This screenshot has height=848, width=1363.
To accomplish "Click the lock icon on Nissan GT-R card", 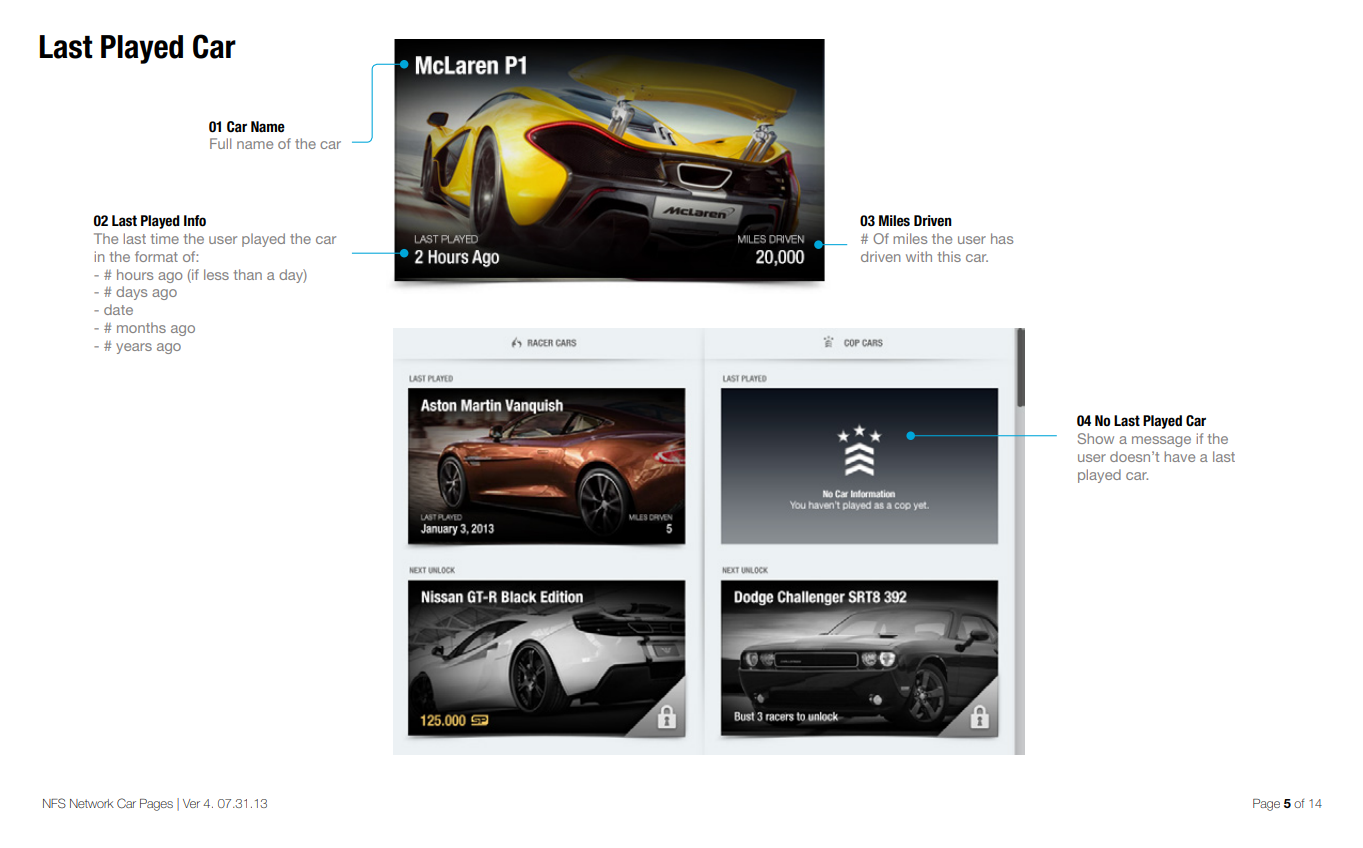I will [x=667, y=717].
